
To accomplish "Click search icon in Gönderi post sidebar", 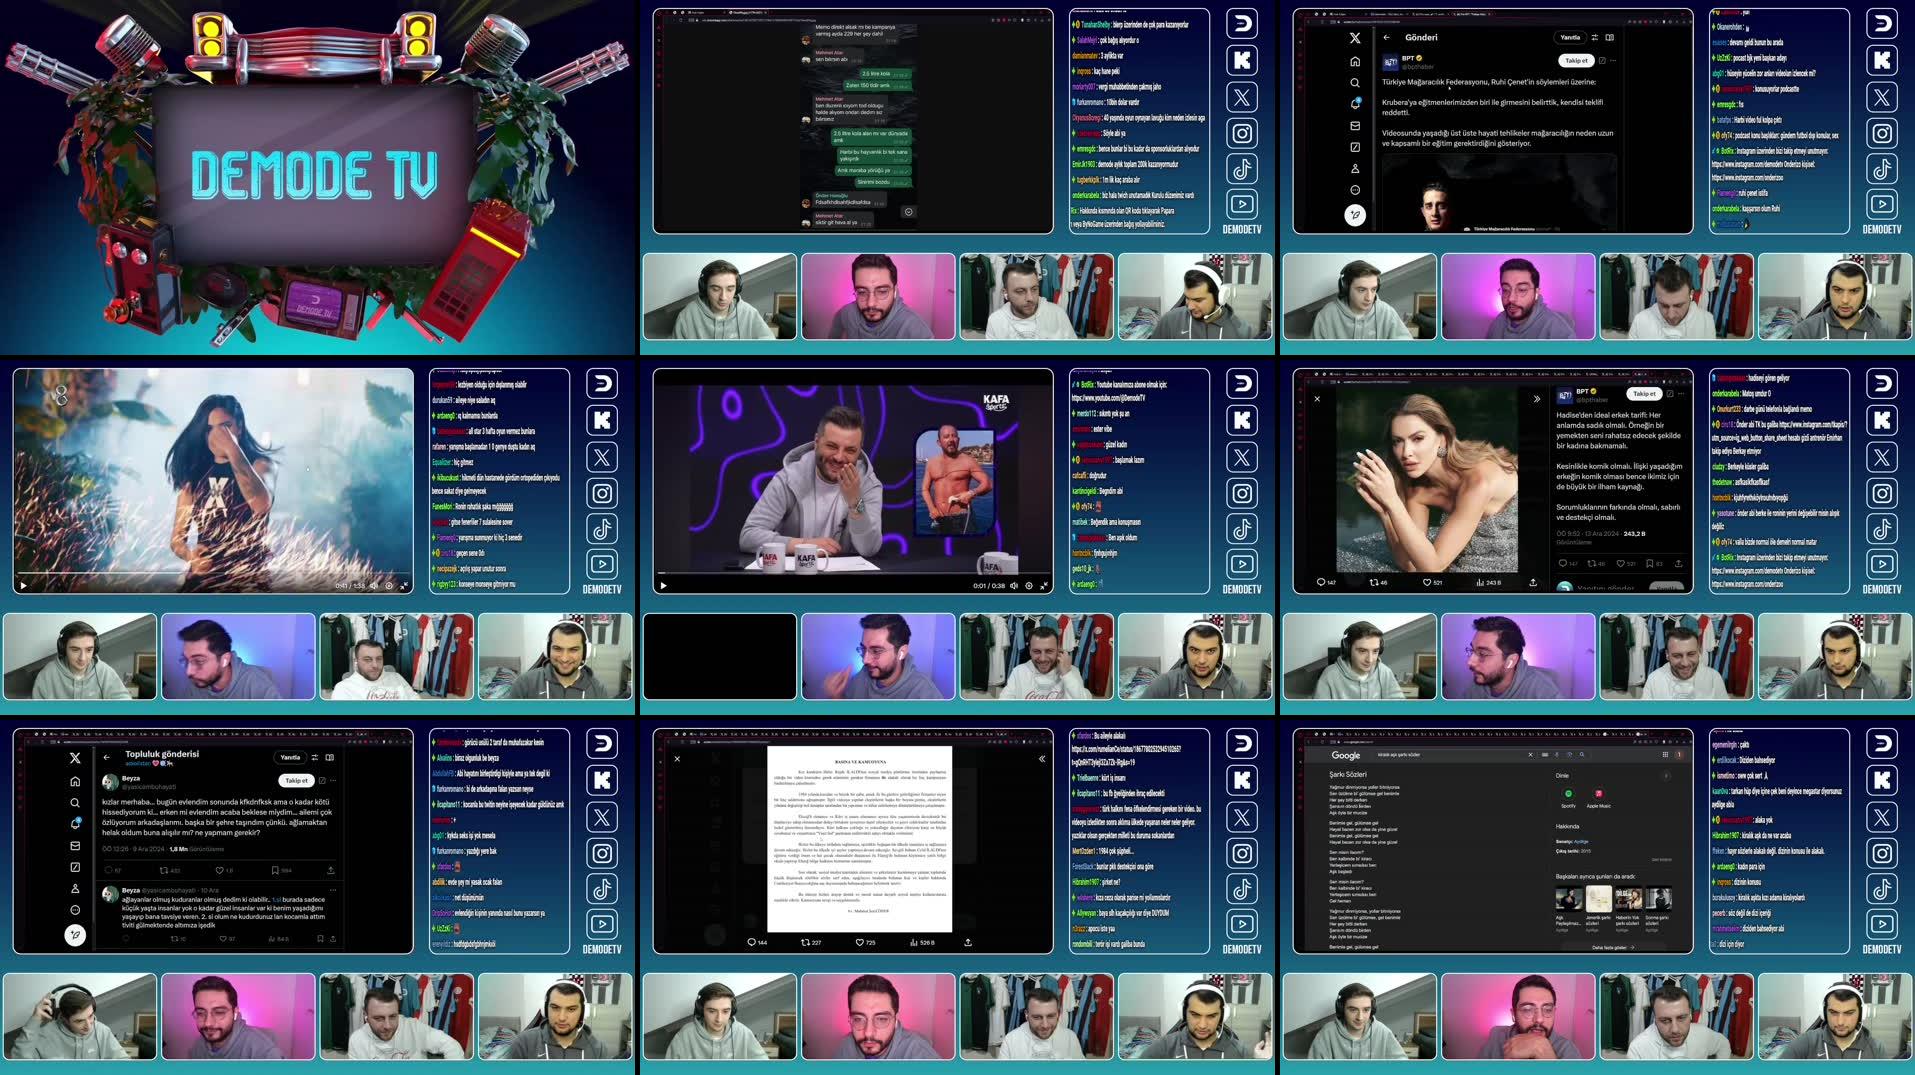I will 1355,83.
